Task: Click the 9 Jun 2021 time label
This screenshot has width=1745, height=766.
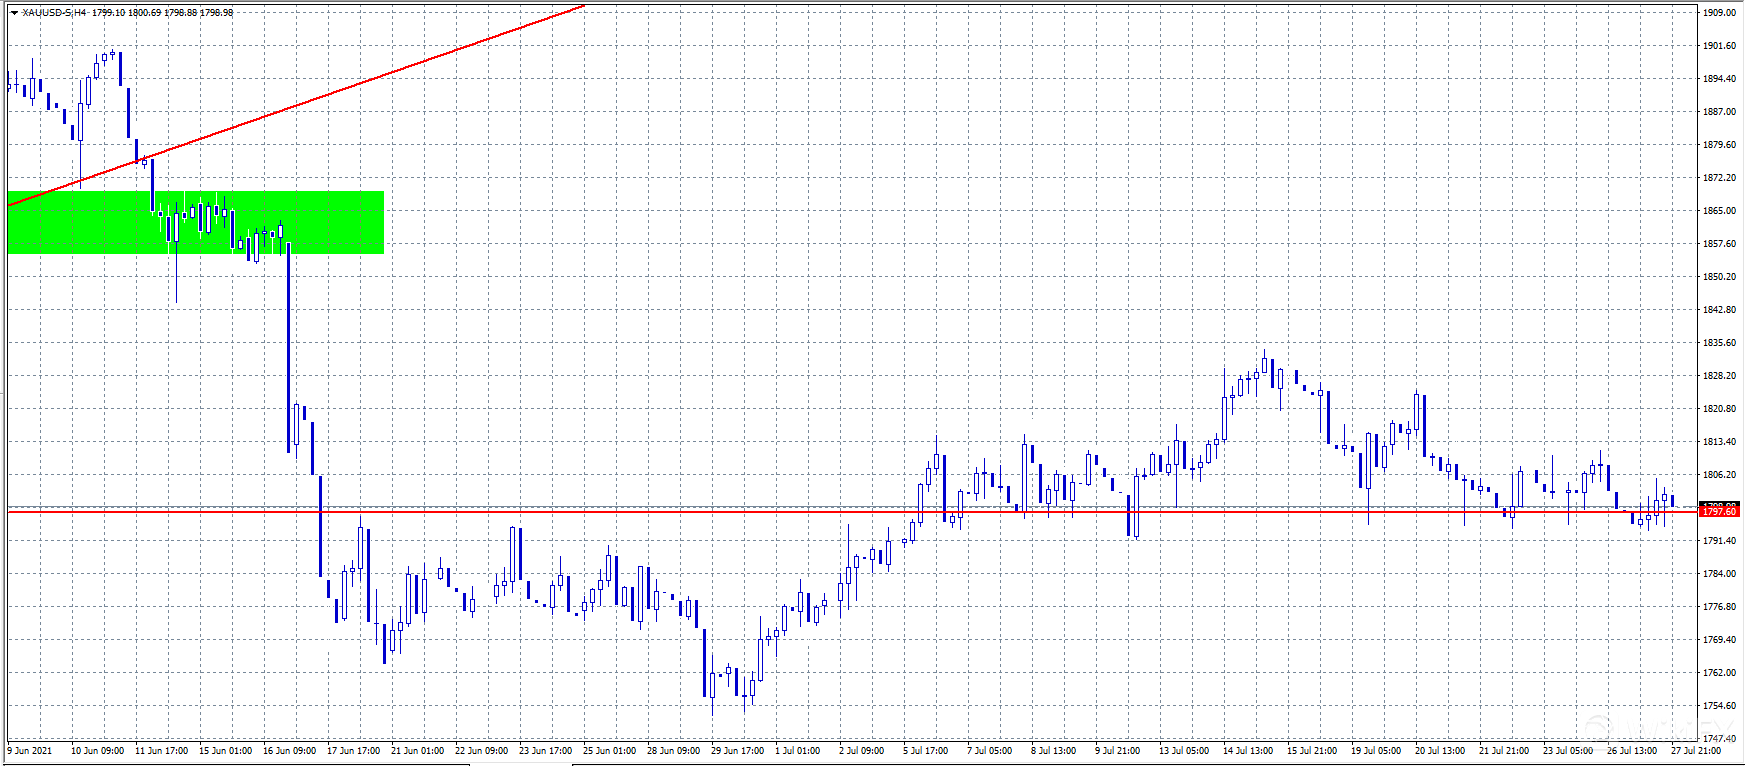Action: point(30,751)
